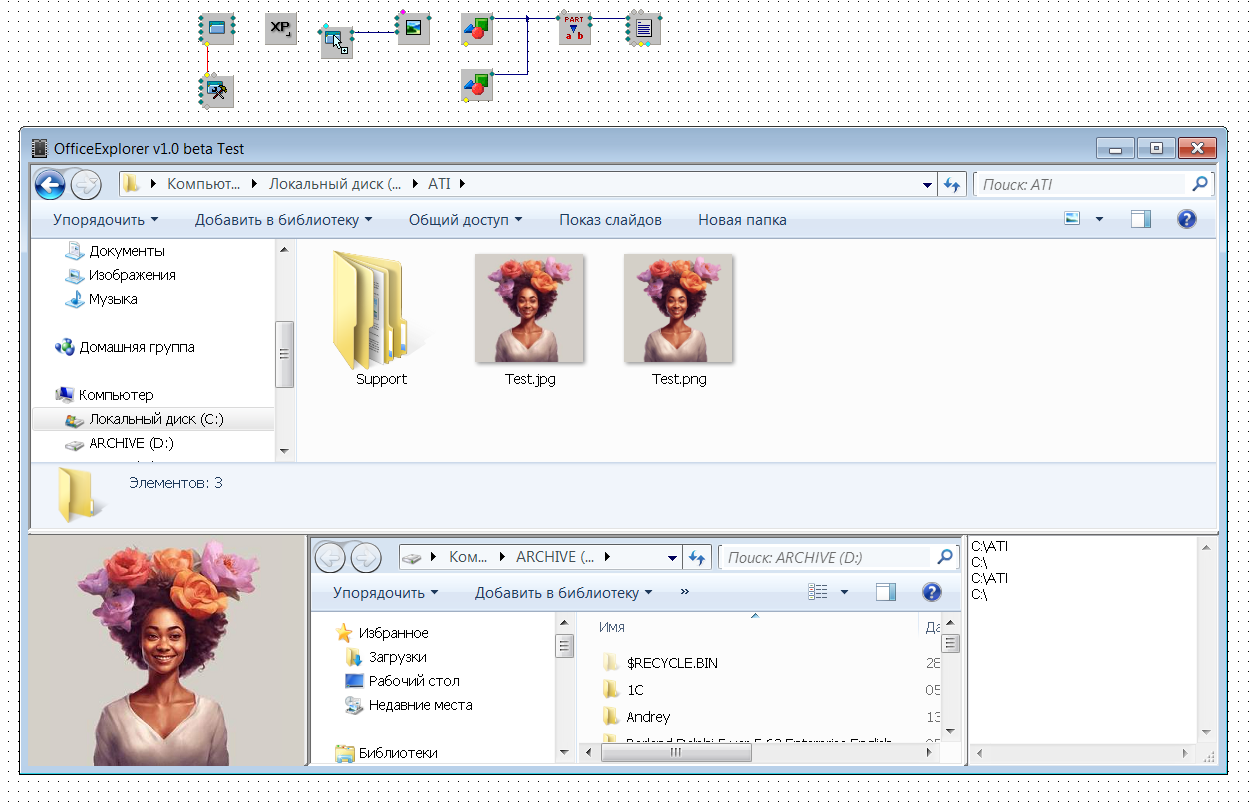Click the Новая папка button

click(742, 219)
